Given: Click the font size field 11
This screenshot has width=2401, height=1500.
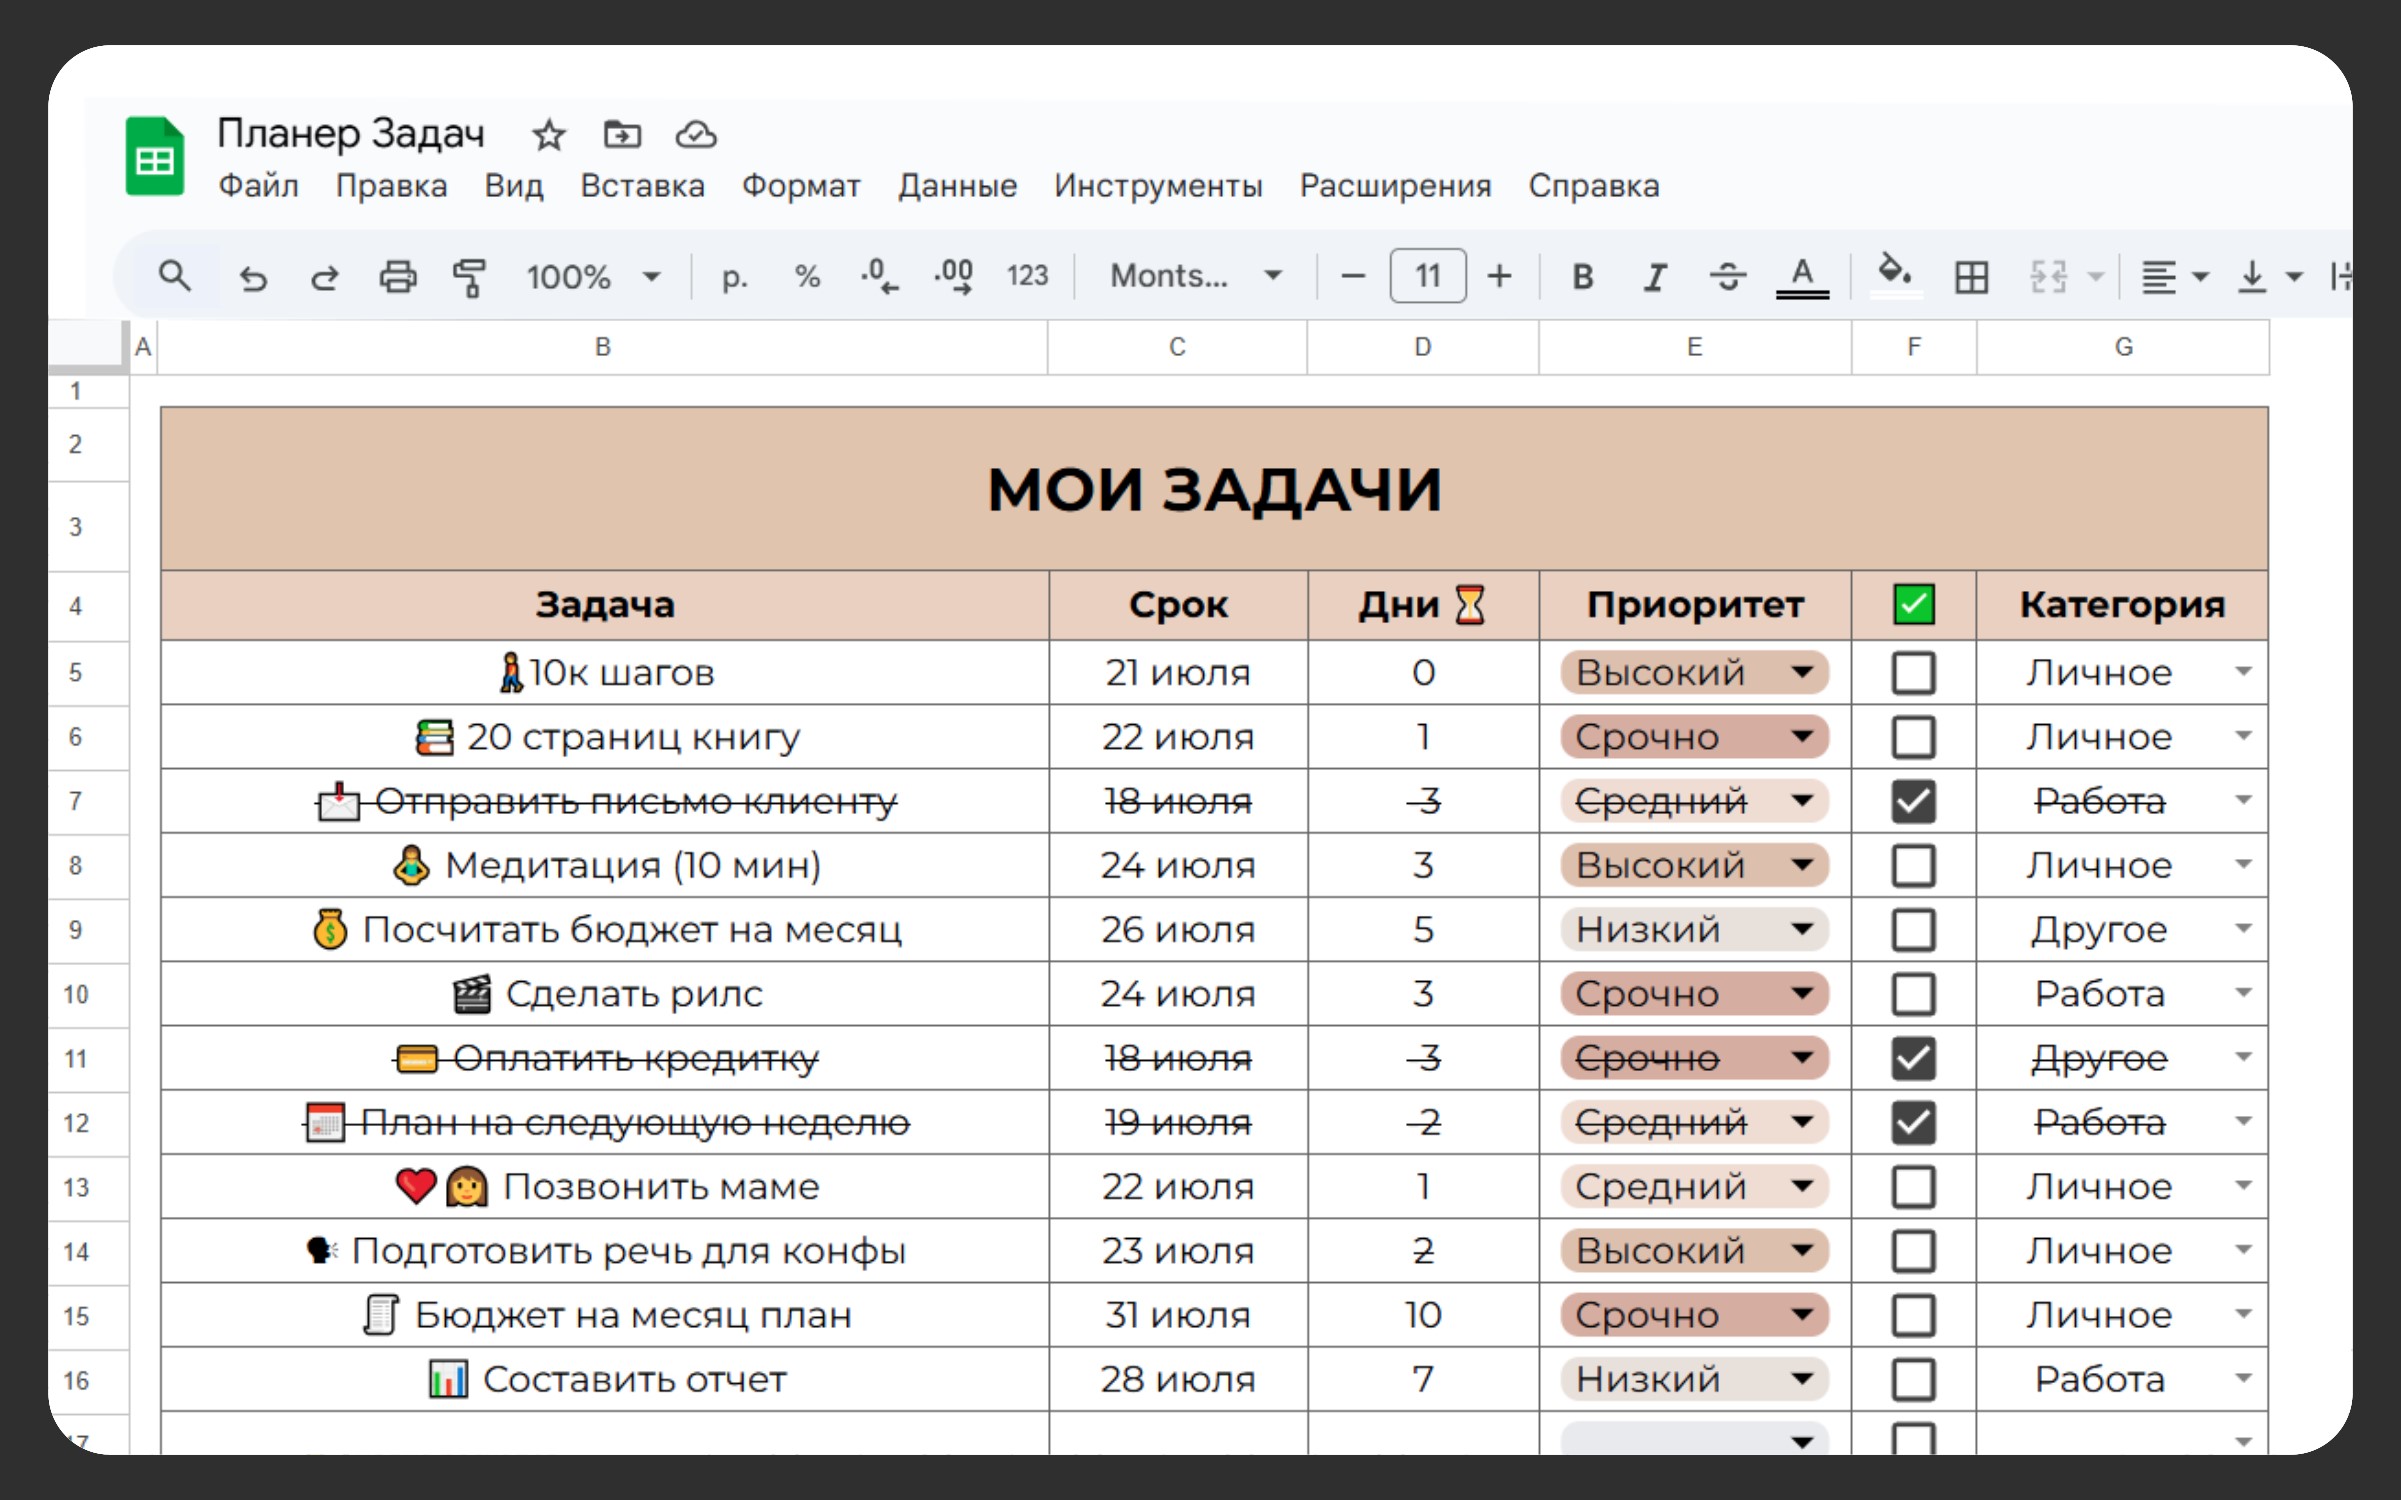Looking at the screenshot, I should [1428, 276].
